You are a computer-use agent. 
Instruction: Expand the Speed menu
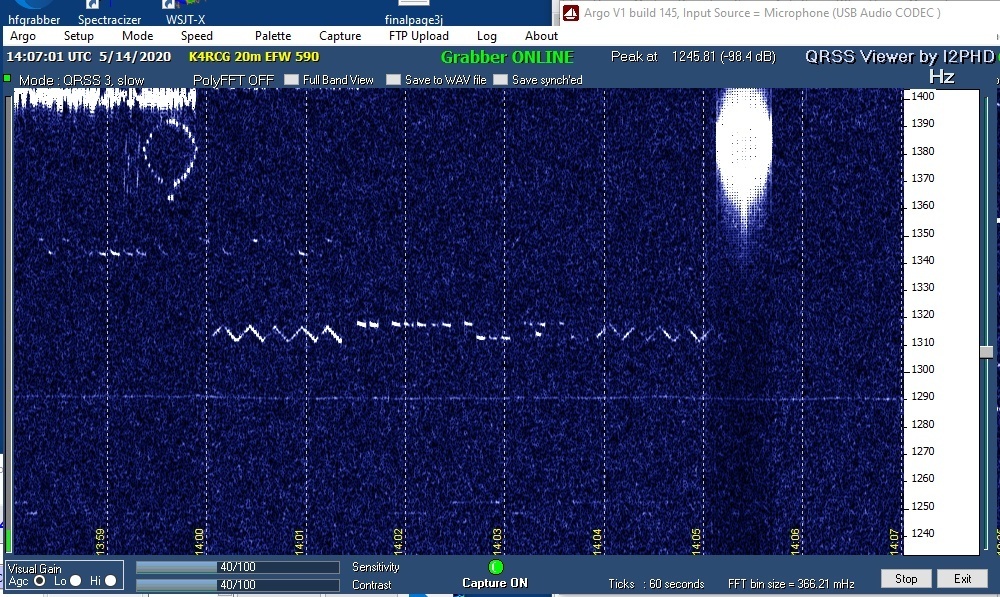pyautogui.click(x=197, y=36)
